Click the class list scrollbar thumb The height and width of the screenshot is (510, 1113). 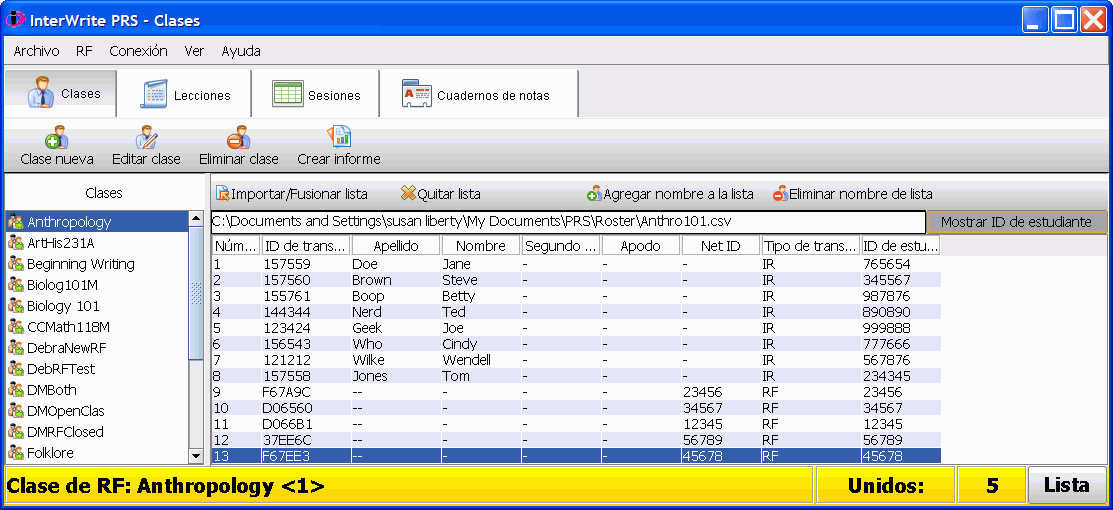pos(196,293)
